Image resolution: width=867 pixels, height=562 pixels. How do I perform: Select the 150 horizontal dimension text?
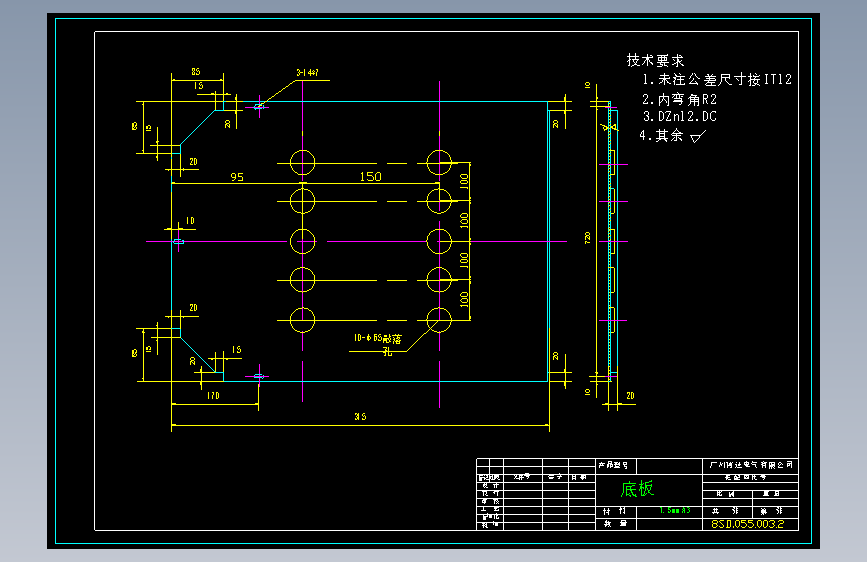(x=370, y=176)
